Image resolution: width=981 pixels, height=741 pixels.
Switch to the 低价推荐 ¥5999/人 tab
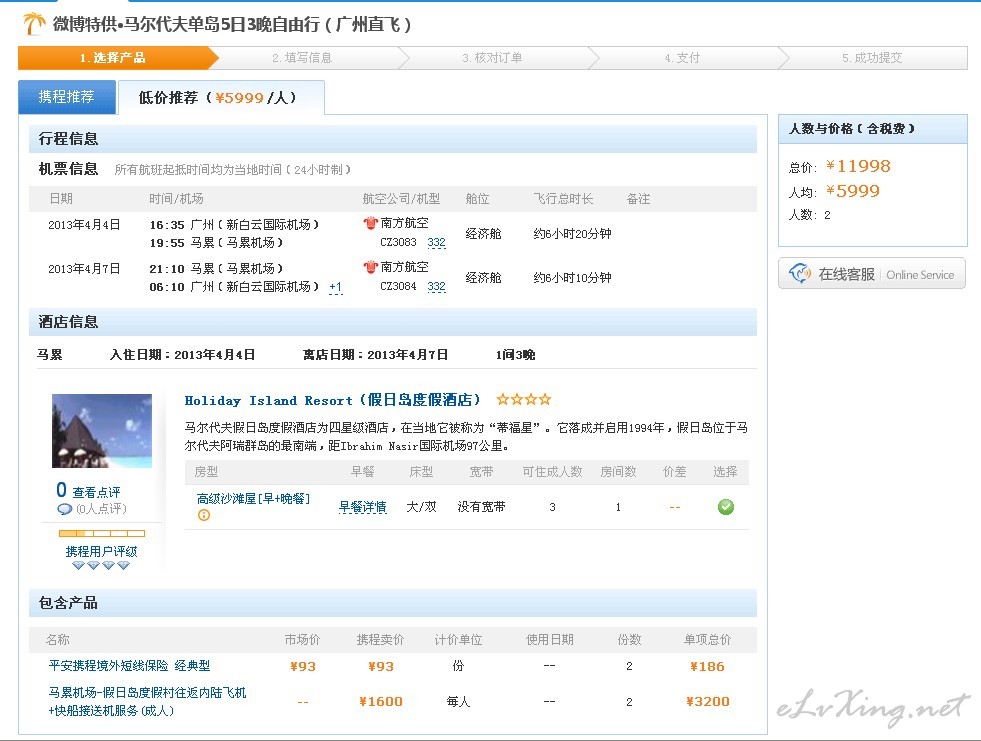click(221, 98)
